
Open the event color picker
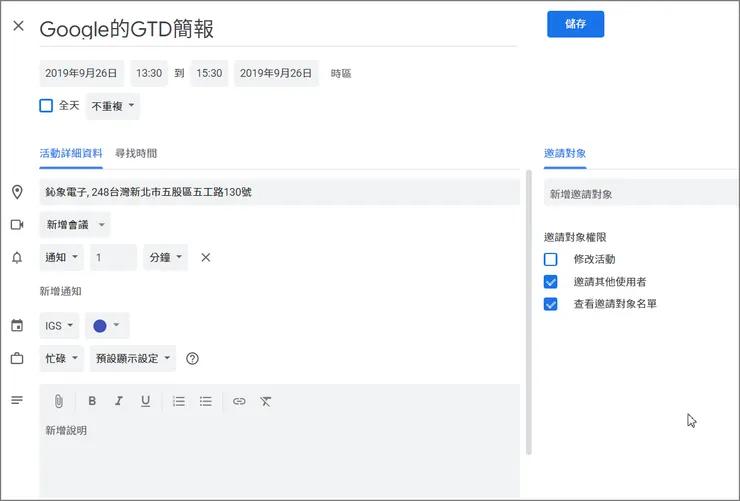tap(107, 326)
